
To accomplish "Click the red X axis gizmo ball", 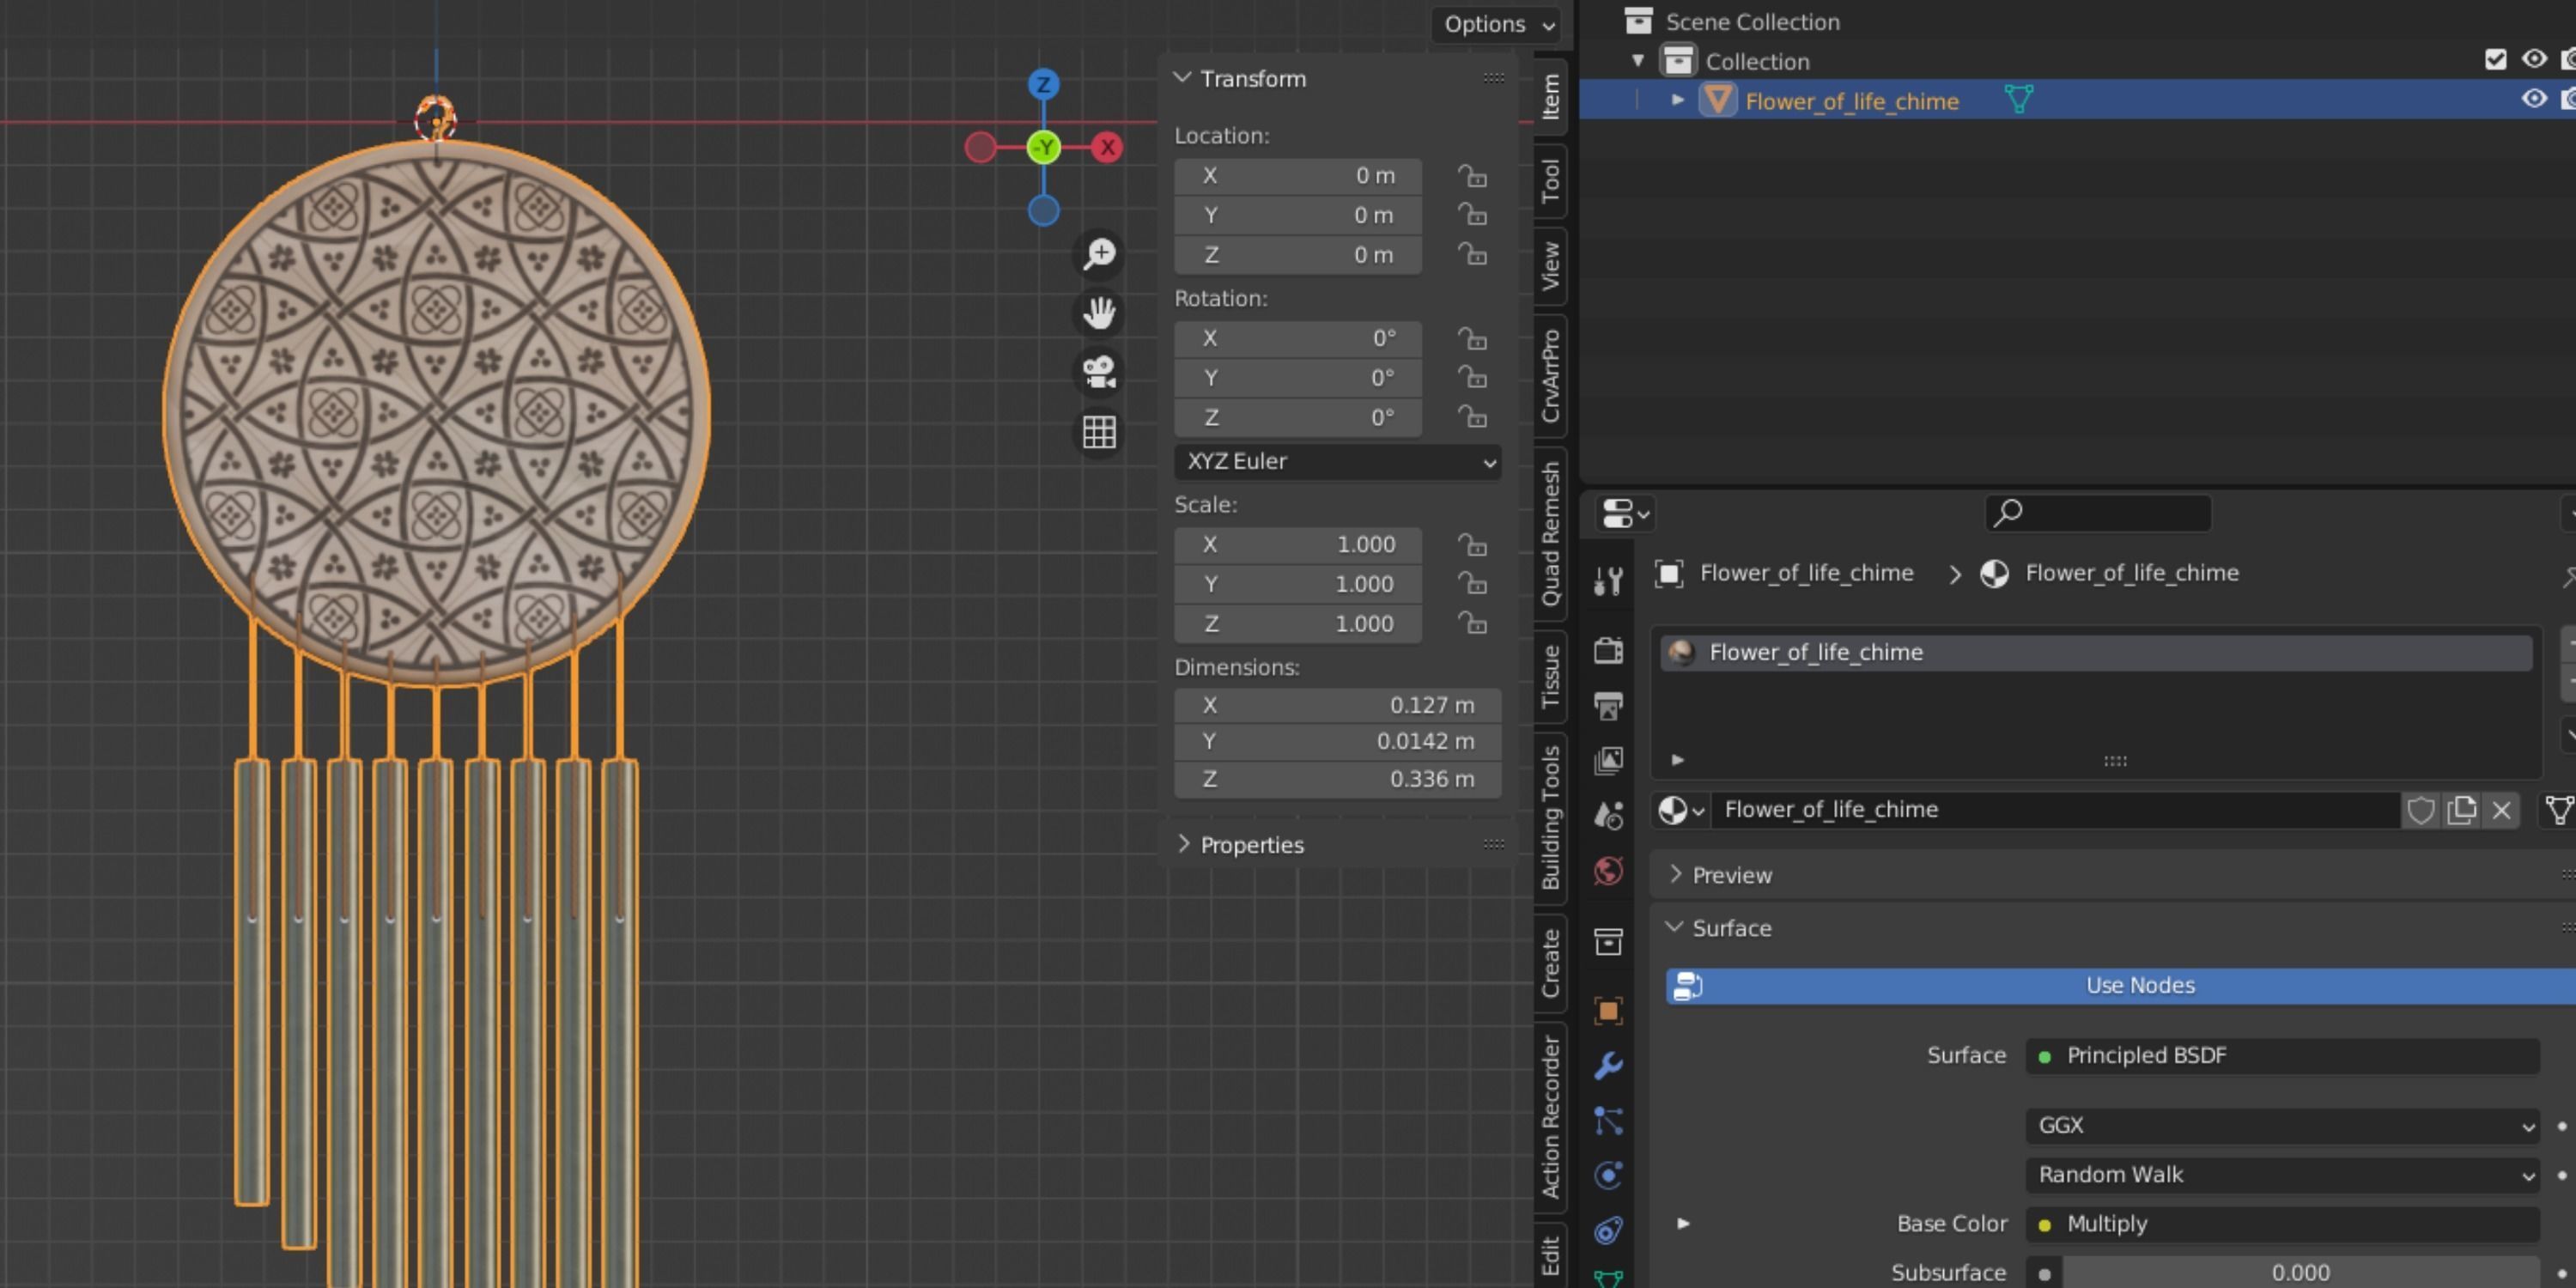I will click(x=1107, y=147).
